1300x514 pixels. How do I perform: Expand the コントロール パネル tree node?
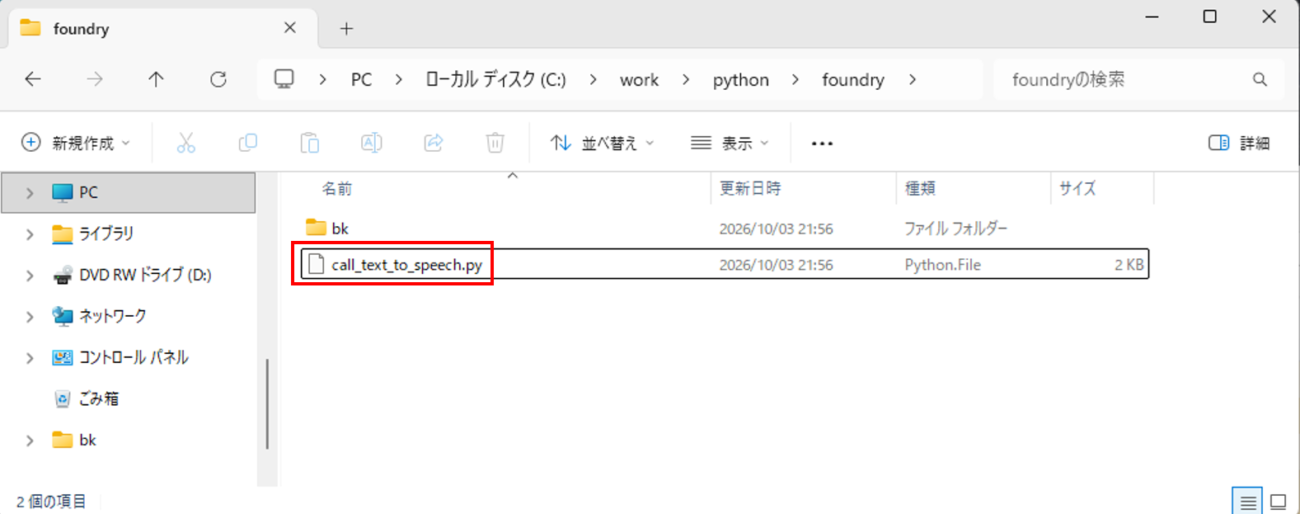point(30,358)
